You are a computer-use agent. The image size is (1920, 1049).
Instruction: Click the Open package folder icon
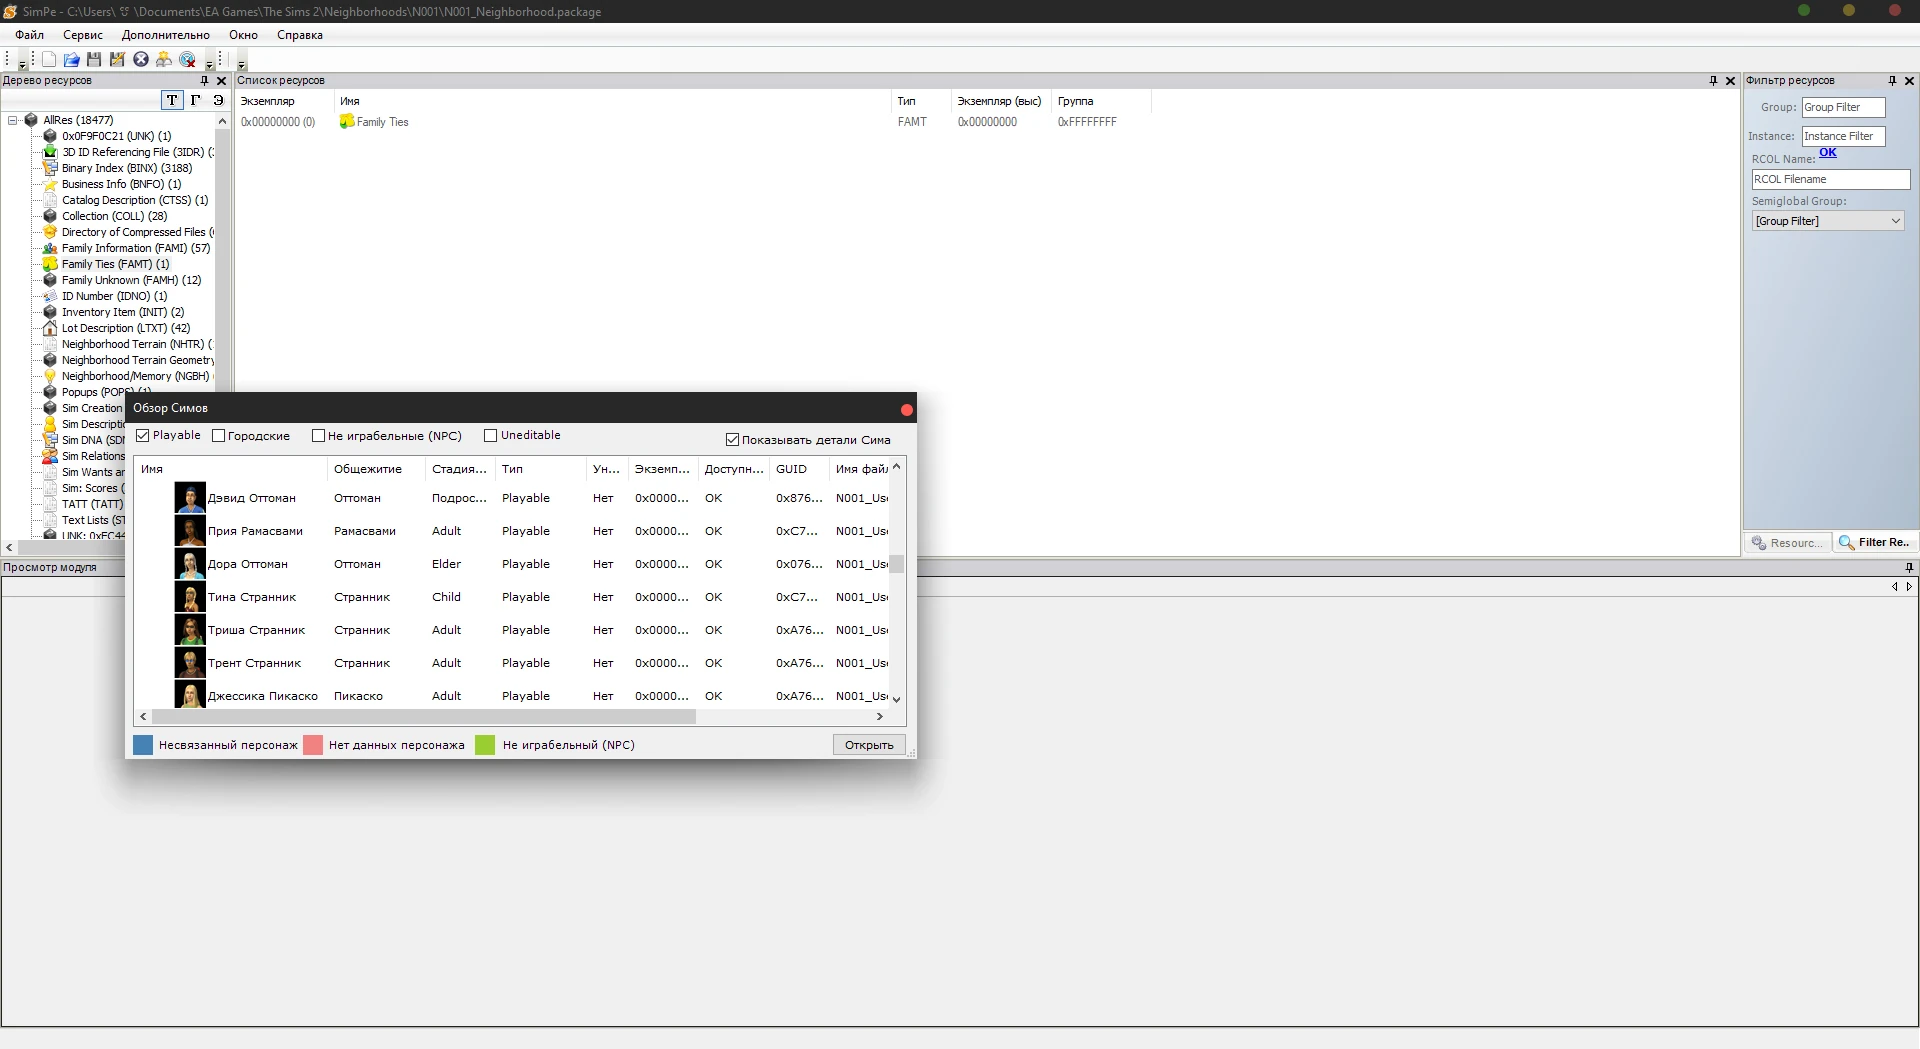pyautogui.click(x=71, y=60)
